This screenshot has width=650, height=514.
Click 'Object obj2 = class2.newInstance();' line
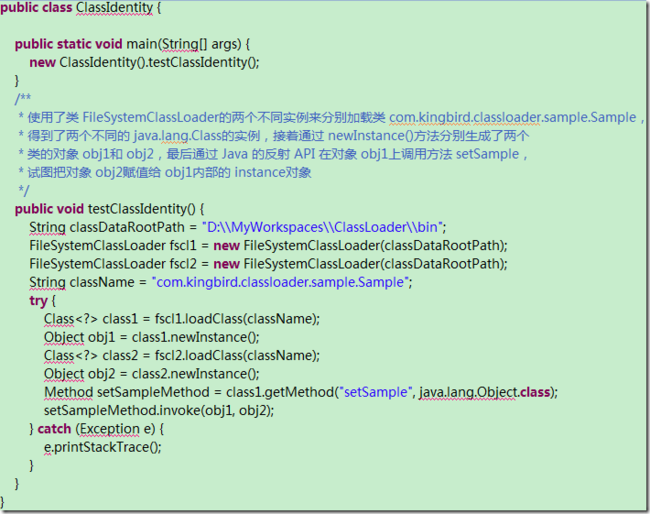click(x=152, y=374)
